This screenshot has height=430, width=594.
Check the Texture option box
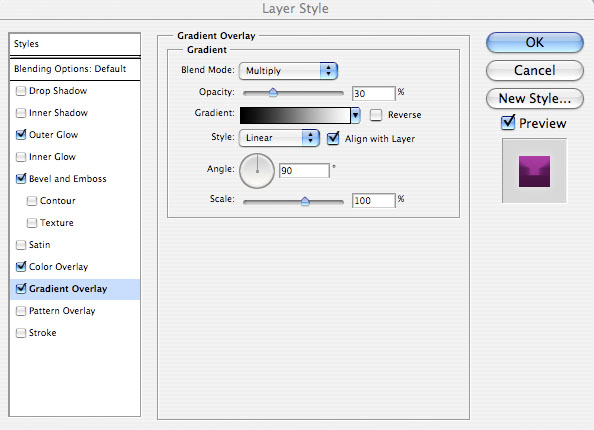point(32,223)
